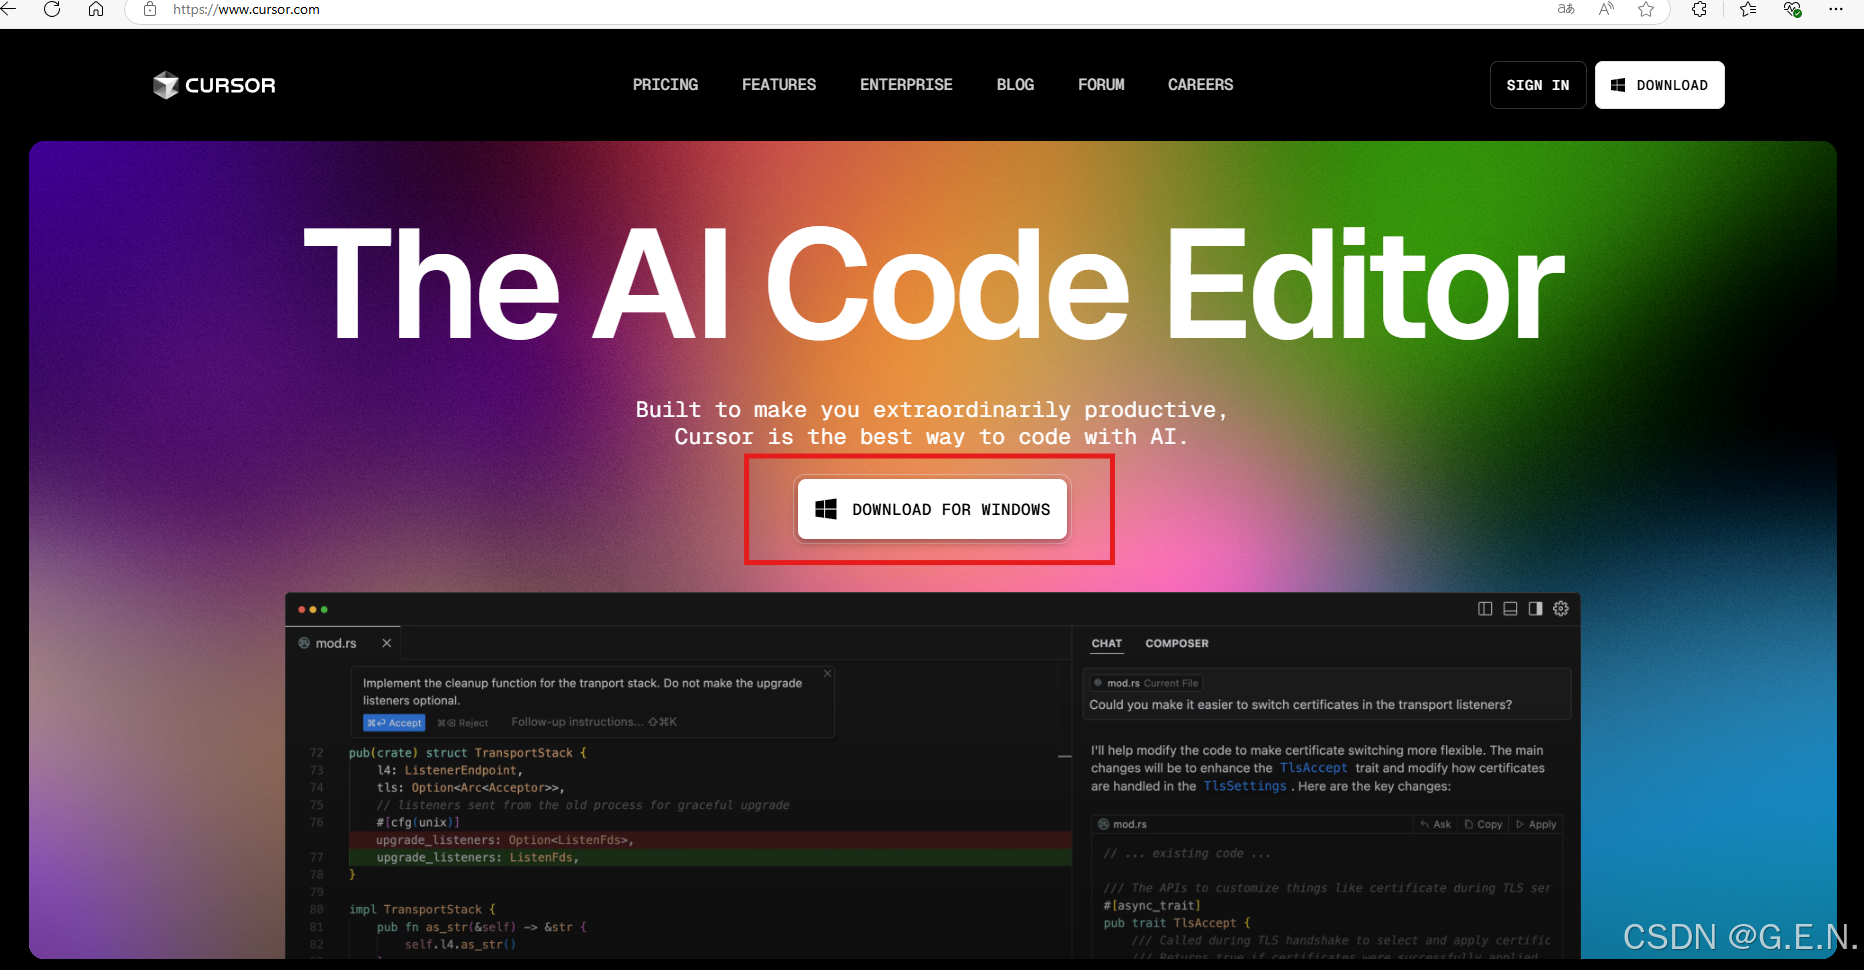
Task: Click the browser refresh icon
Action: tap(52, 9)
